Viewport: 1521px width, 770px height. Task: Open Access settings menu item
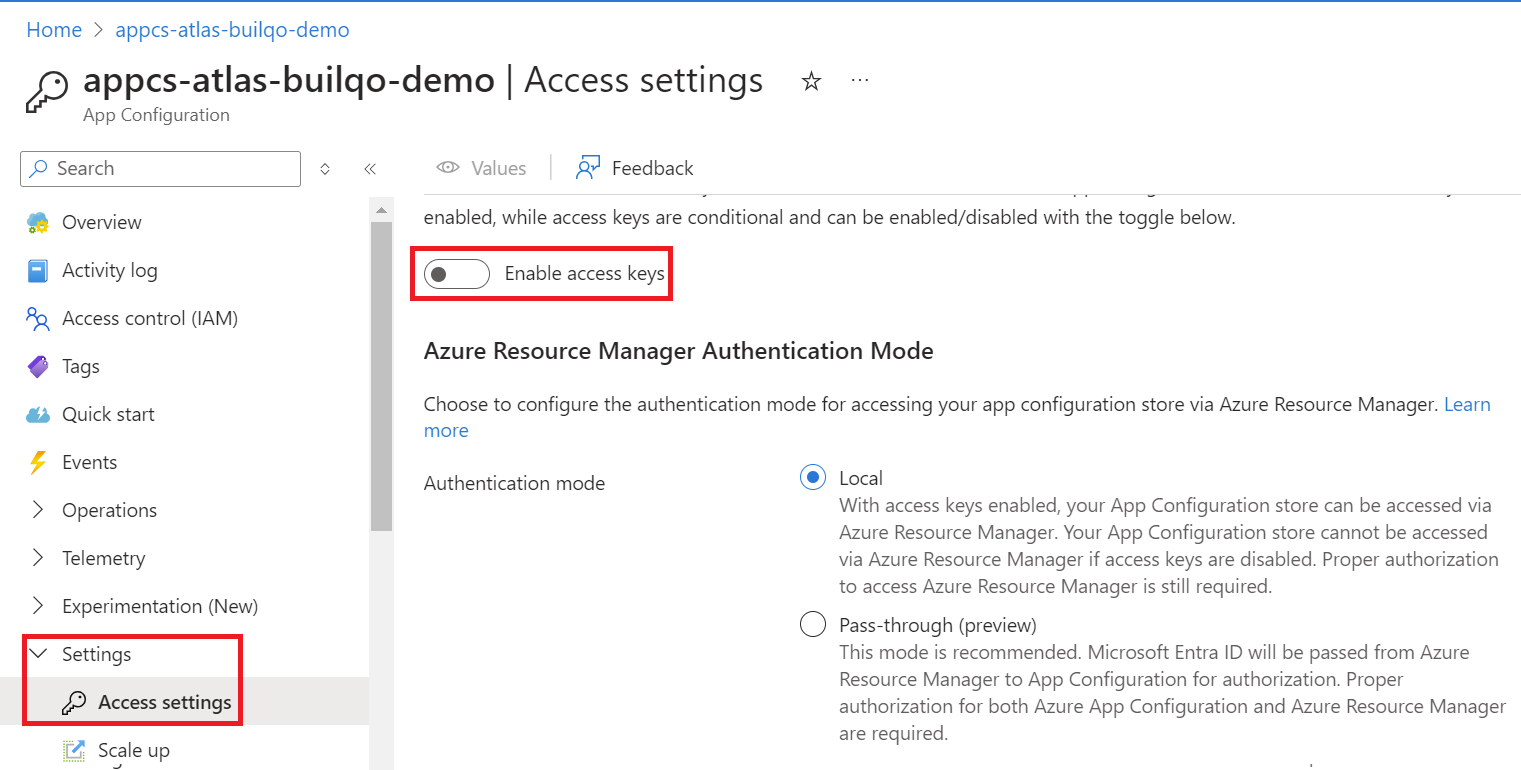click(164, 702)
